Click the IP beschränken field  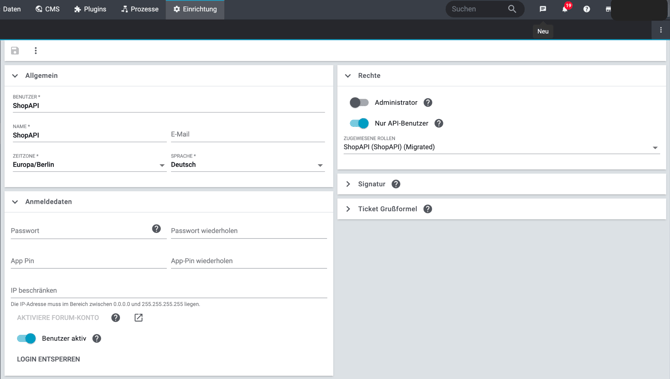coord(169,291)
